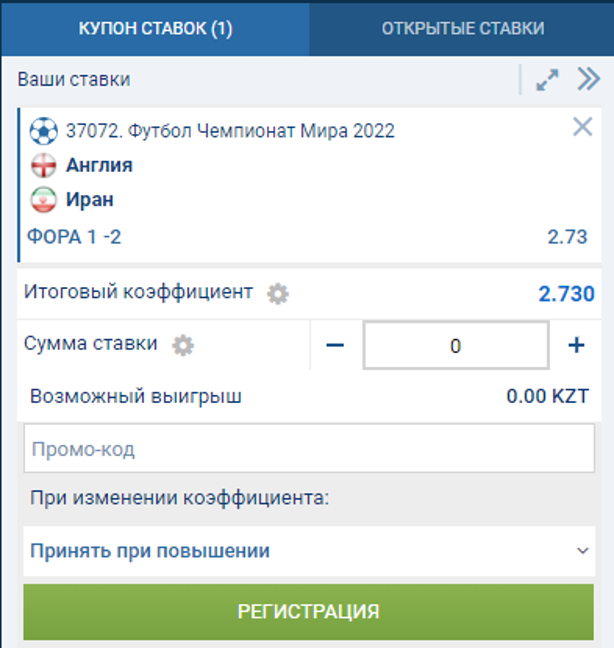Click the Iran flag icon
This screenshot has height=650, width=614.
44,199
